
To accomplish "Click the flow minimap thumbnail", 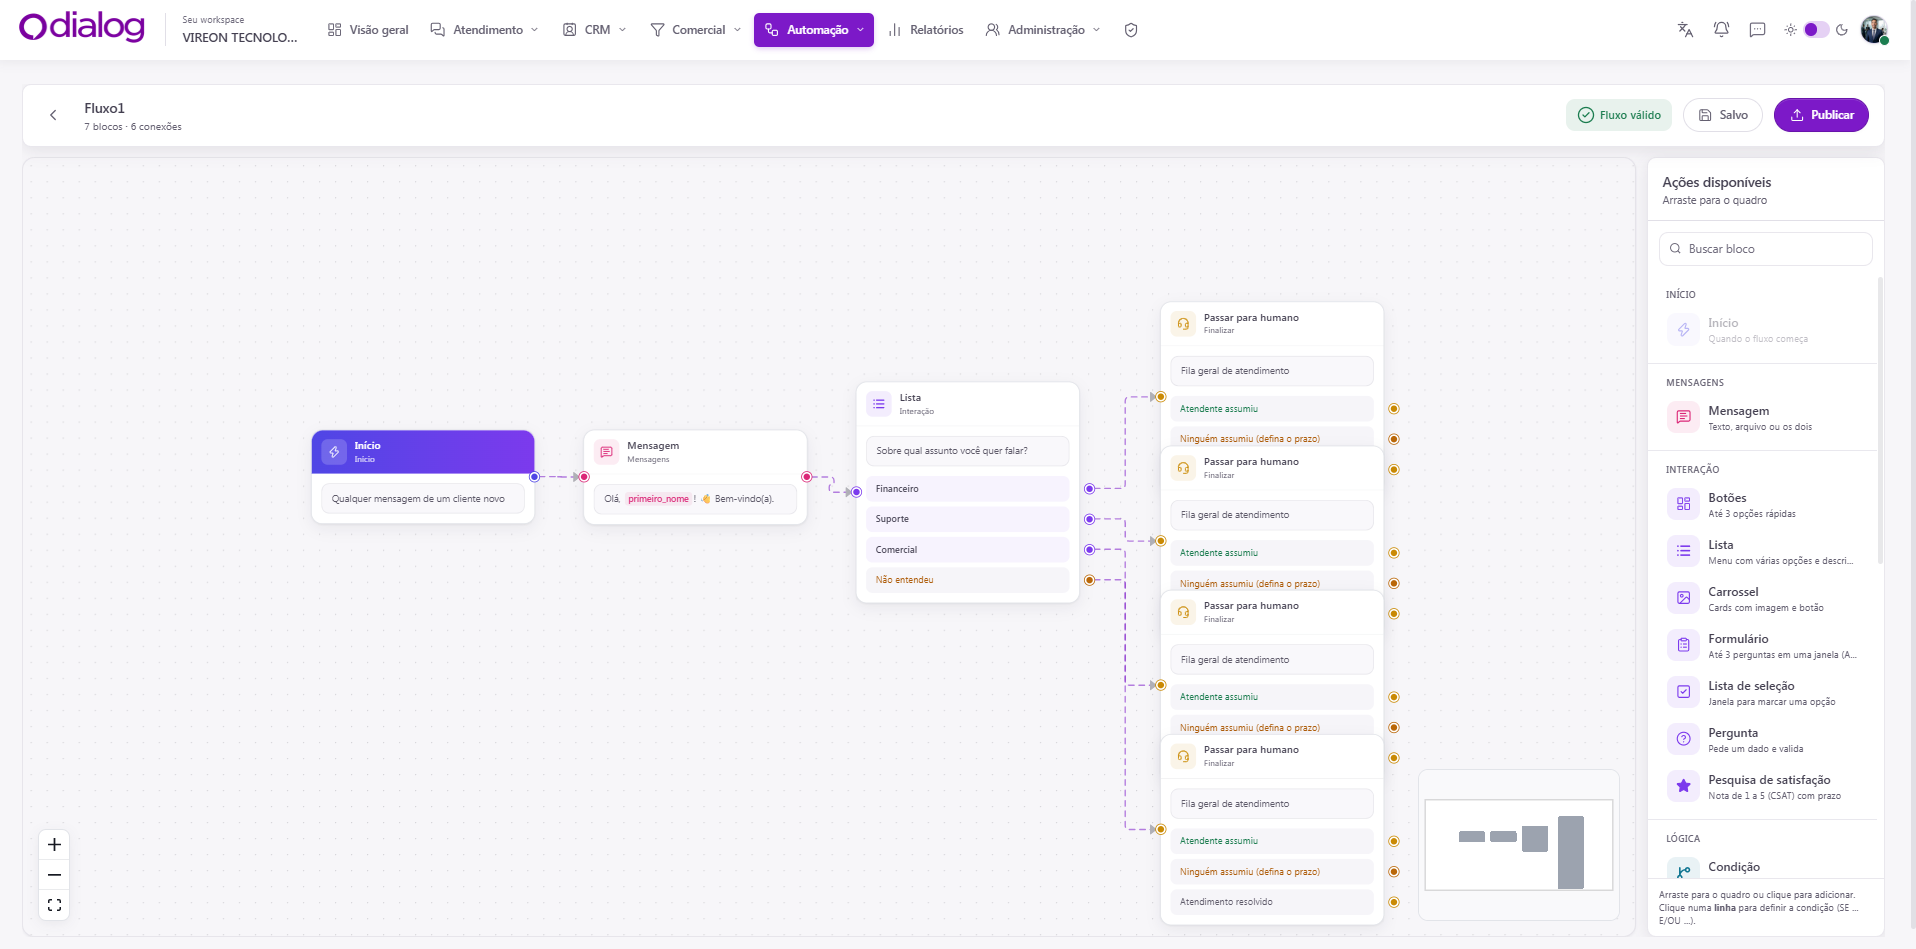I will coord(1519,845).
